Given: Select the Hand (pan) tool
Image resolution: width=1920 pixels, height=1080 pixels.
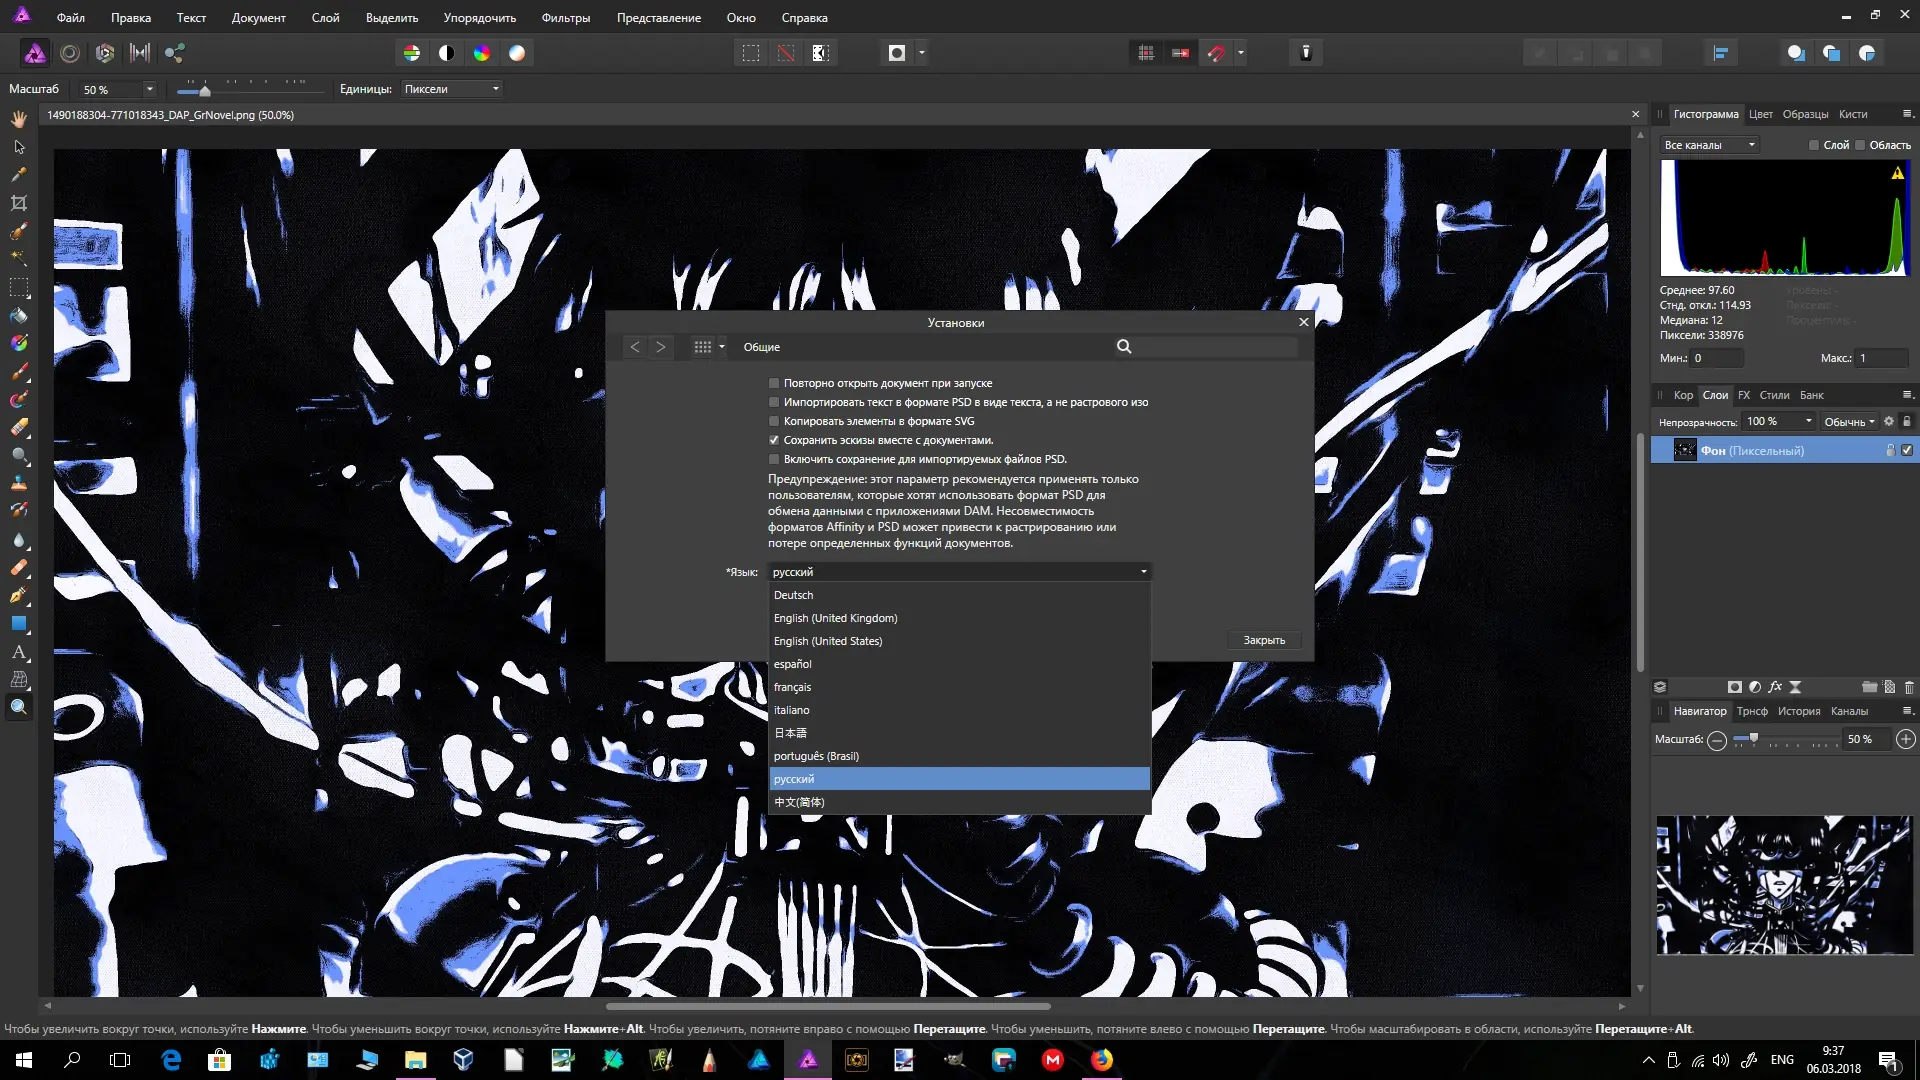Looking at the screenshot, I should pos(18,119).
